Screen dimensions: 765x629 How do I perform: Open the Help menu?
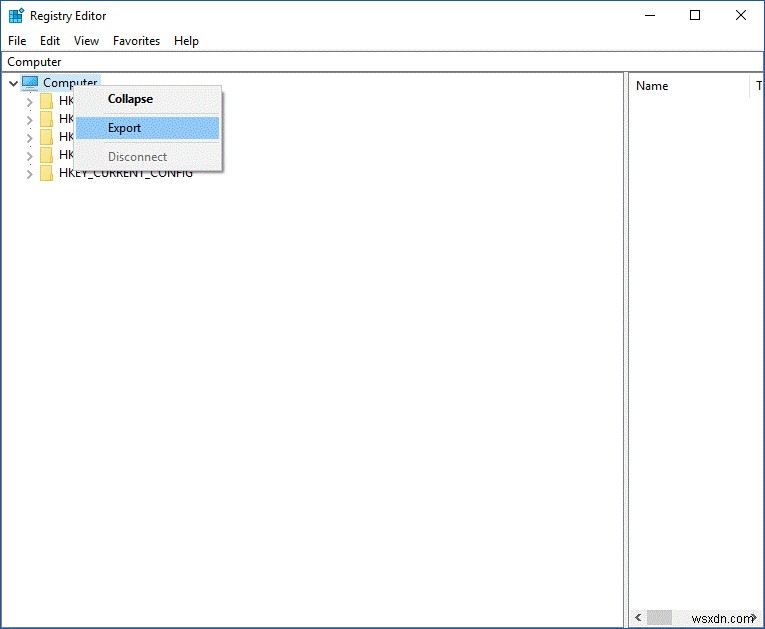coord(186,41)
